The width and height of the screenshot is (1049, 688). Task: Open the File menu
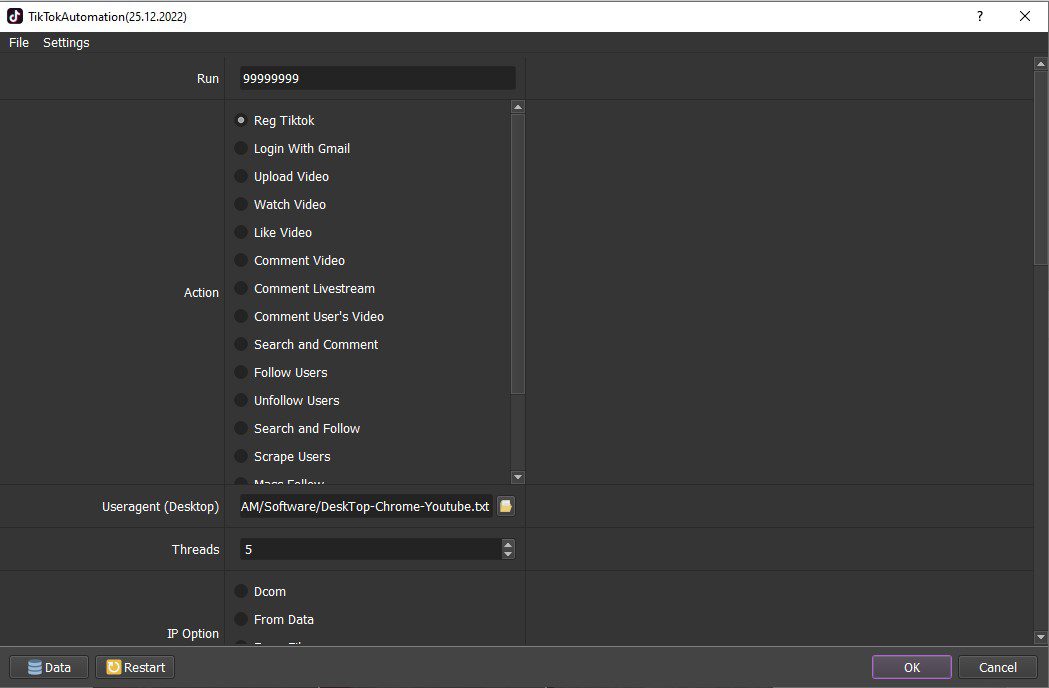click(x=19, y=42)
